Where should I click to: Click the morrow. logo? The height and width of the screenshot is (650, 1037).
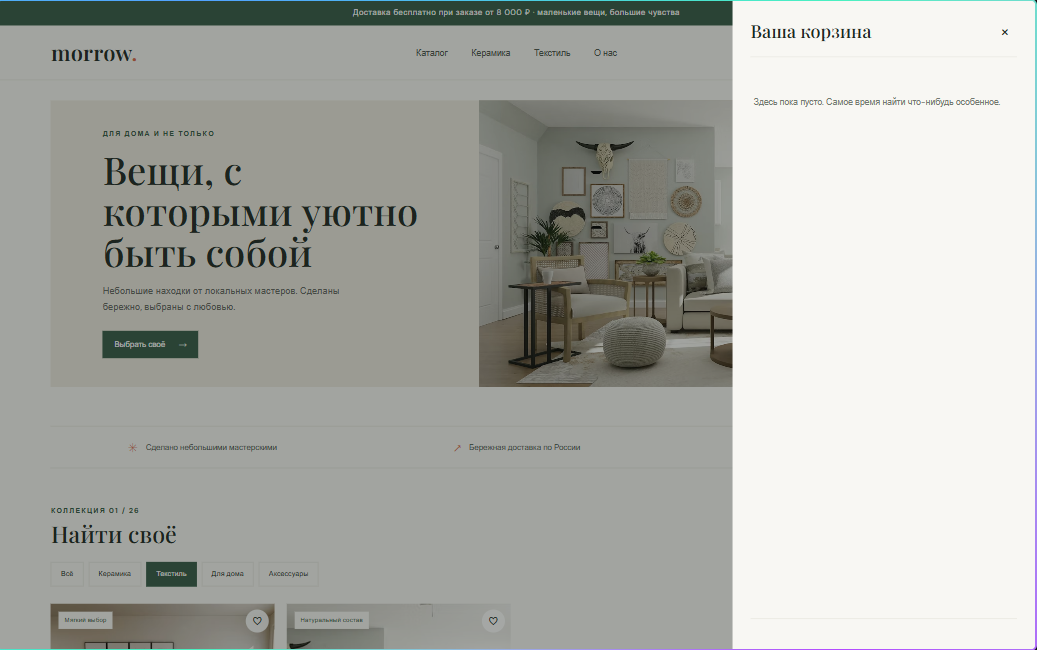(x=94, y=54)
